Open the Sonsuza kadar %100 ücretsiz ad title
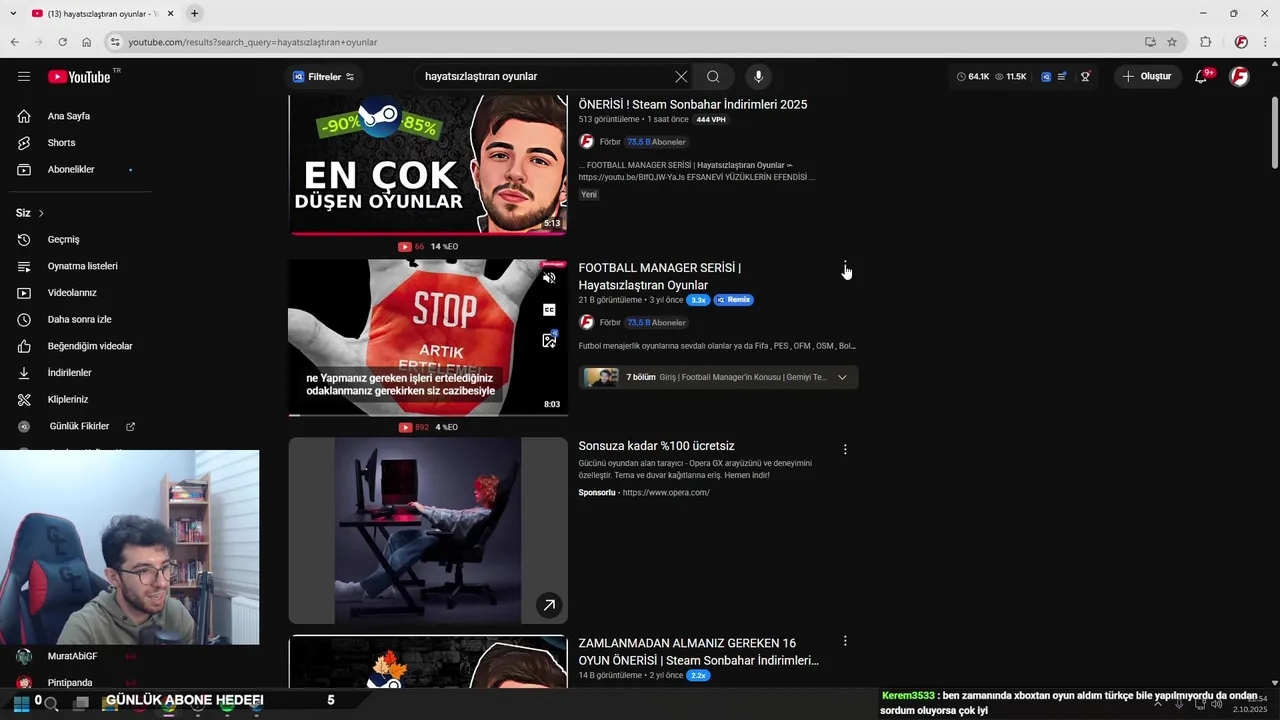Viewport: 1280px width, 720px height. click(656, 446)
